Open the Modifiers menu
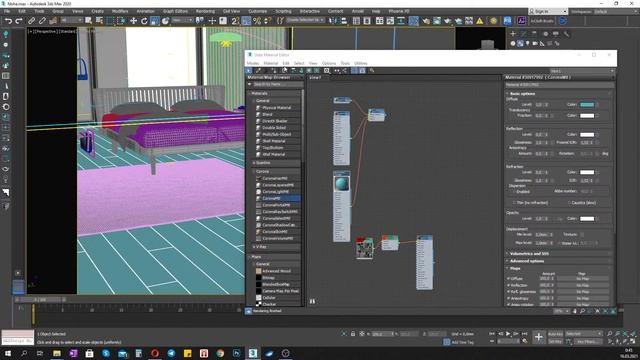The height and width of the screenshot is (360, 640). point(120,11)
